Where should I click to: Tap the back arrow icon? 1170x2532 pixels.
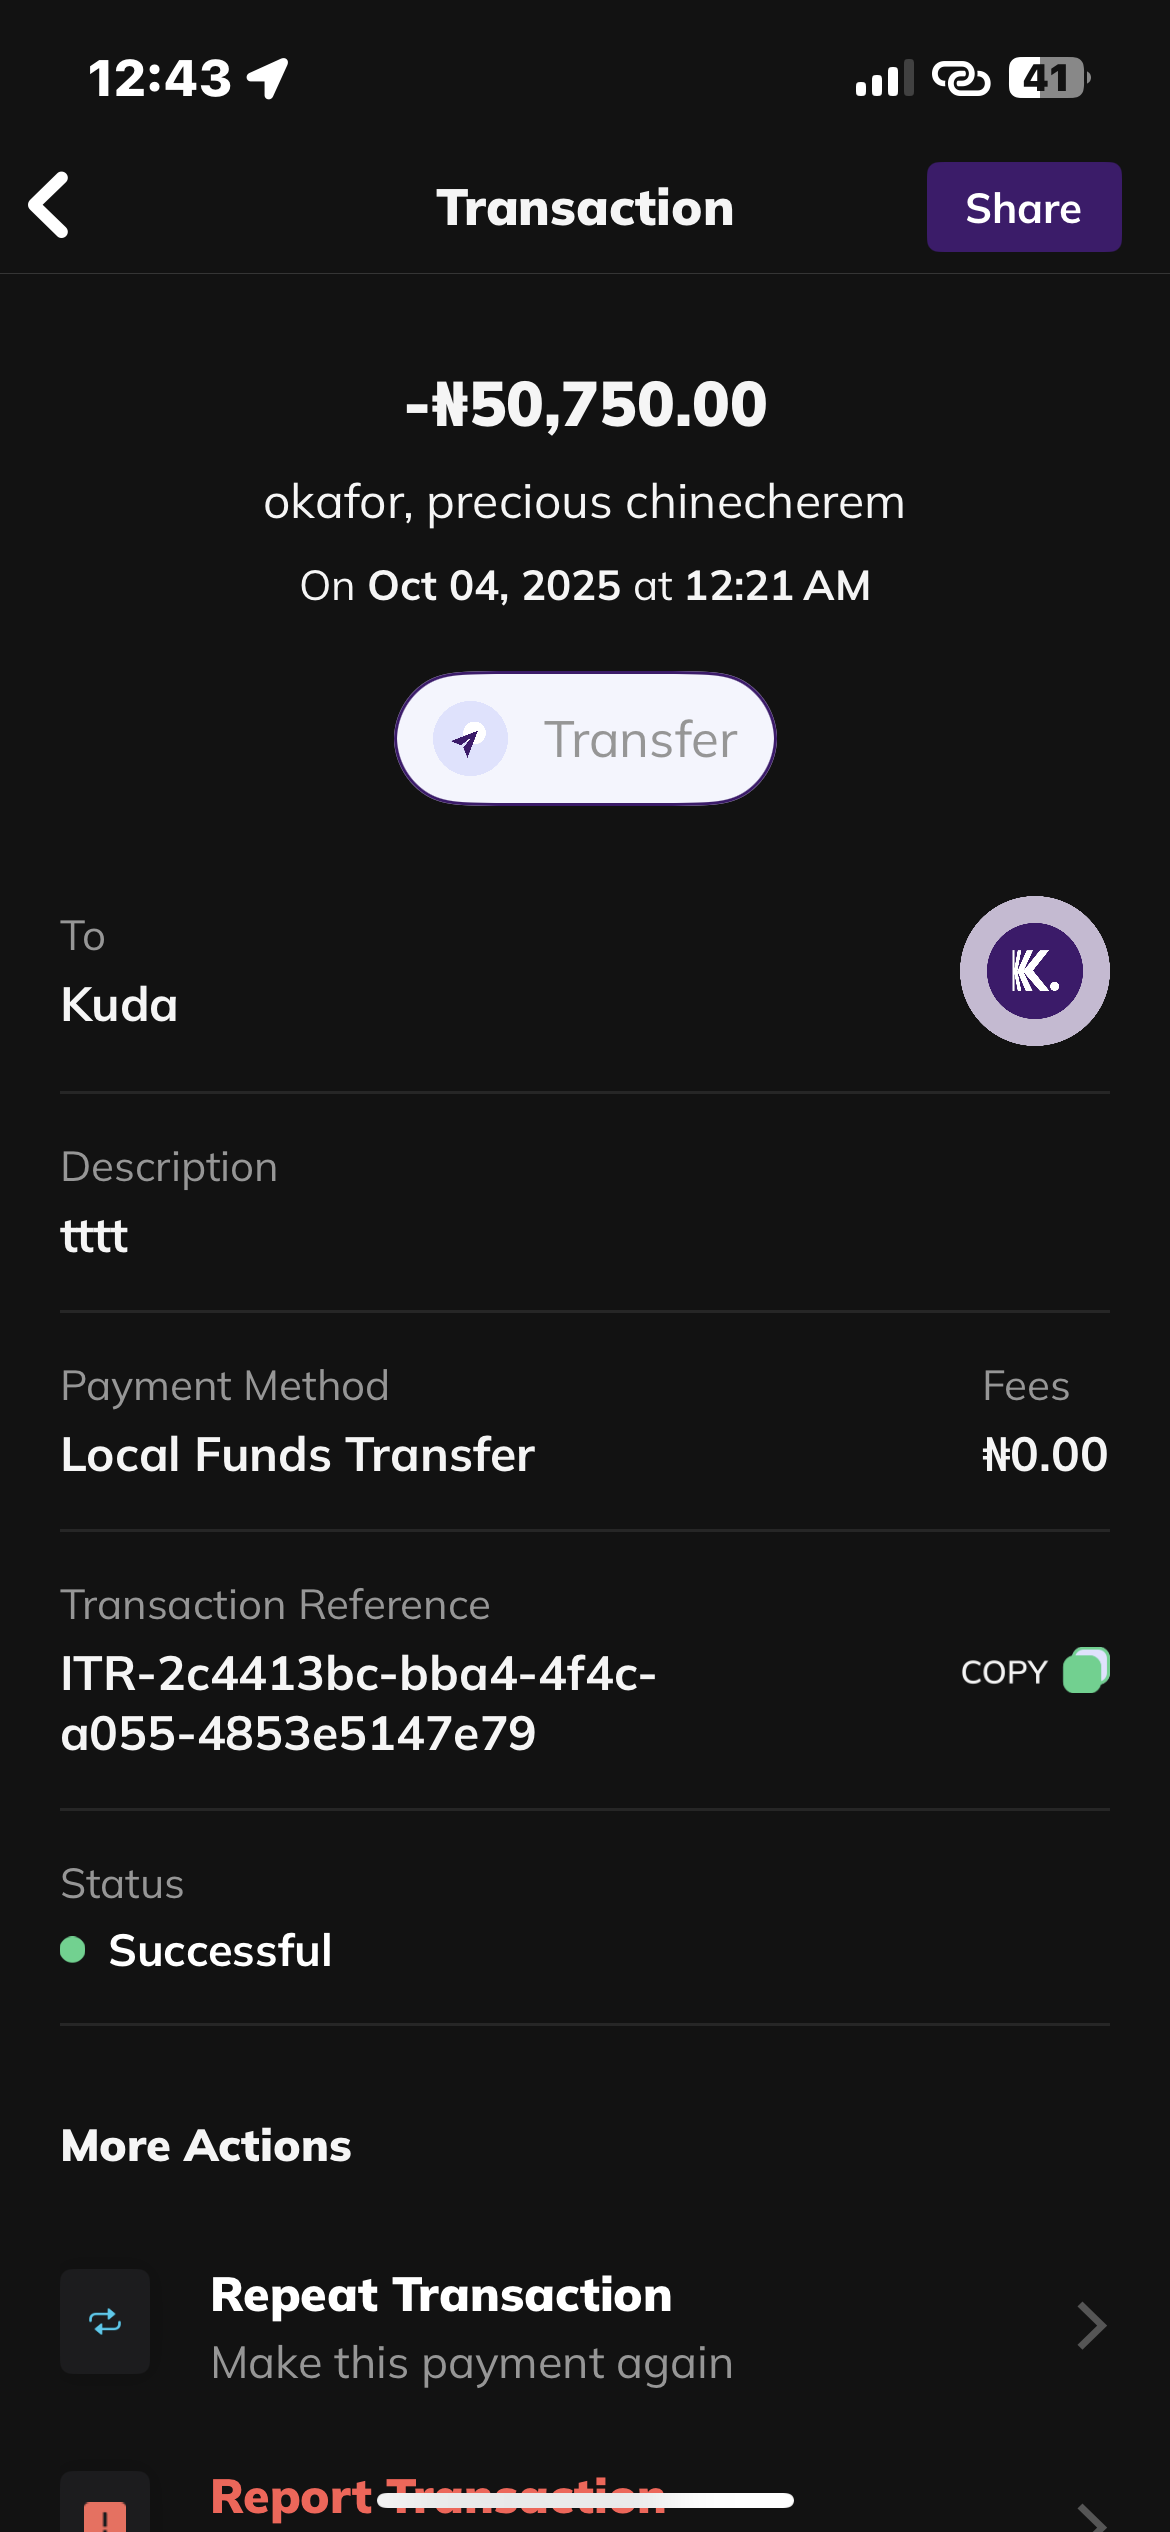(x=50, y=206)
